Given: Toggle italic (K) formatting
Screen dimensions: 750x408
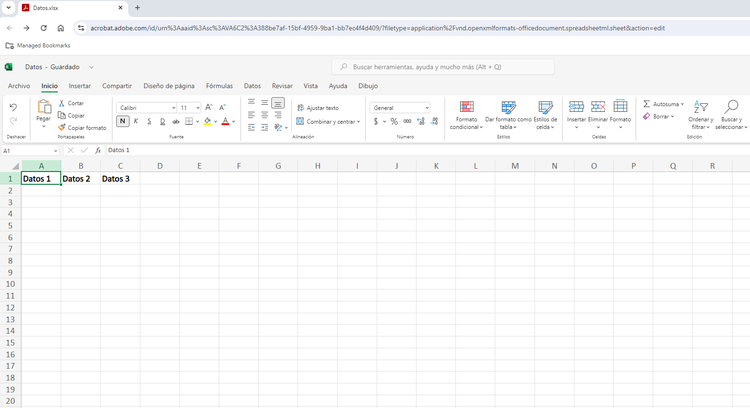Looking at the screenshot, I should 136,121.
